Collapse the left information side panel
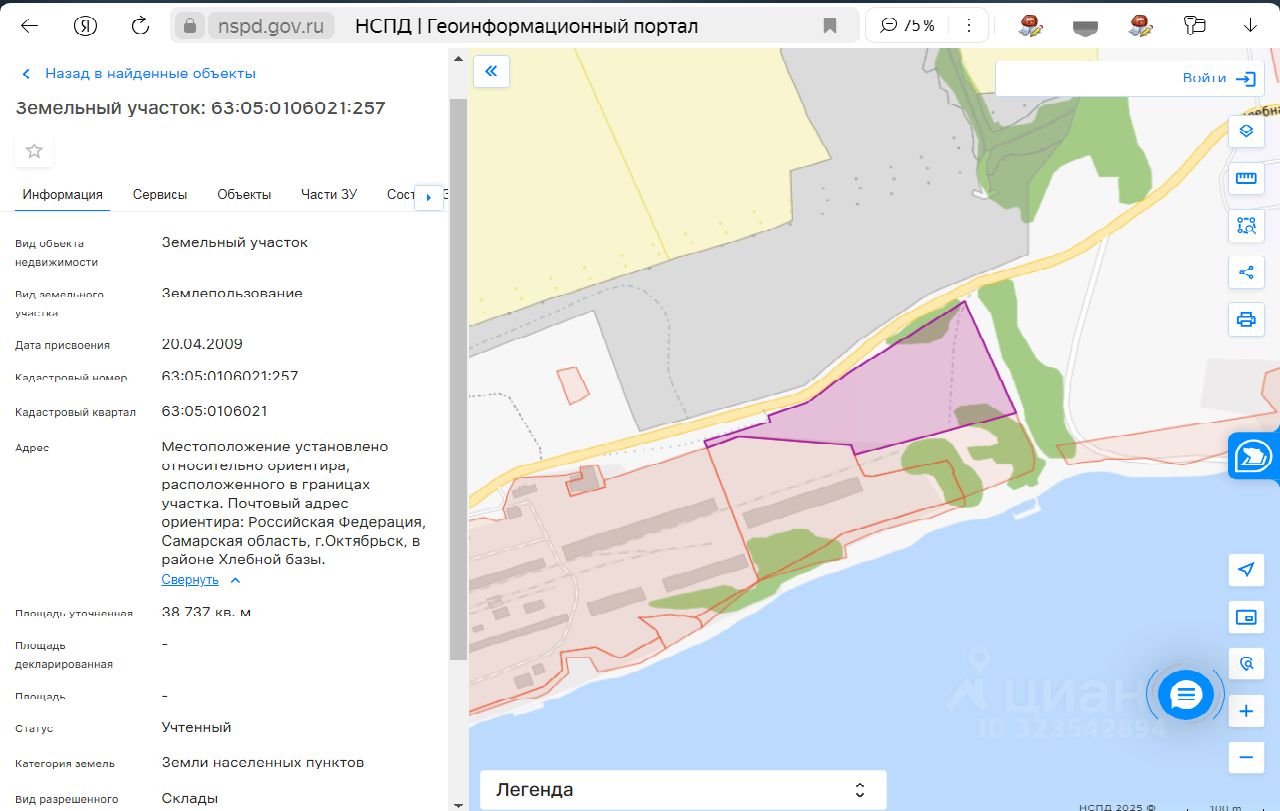This screenshot has width=1280, height=811. pyautogui.click(x=491, y=71)
